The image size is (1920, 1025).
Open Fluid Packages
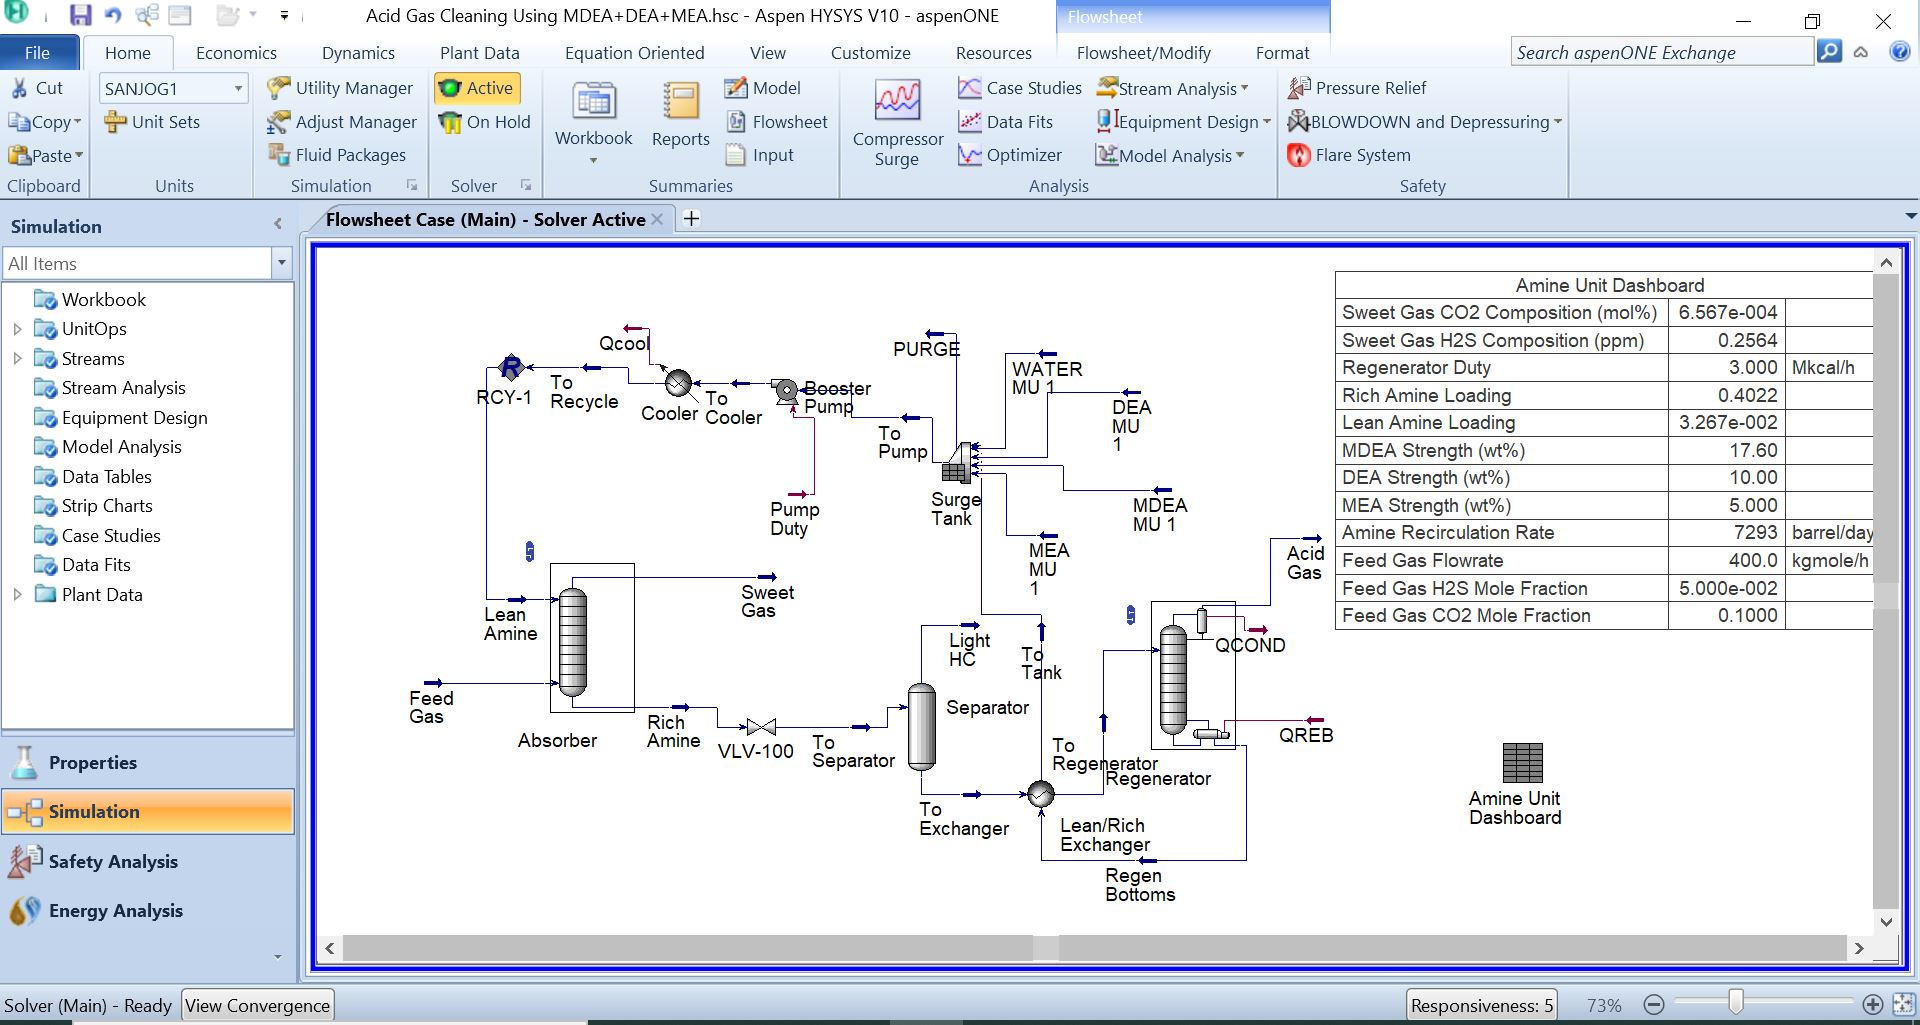(337, 155)
